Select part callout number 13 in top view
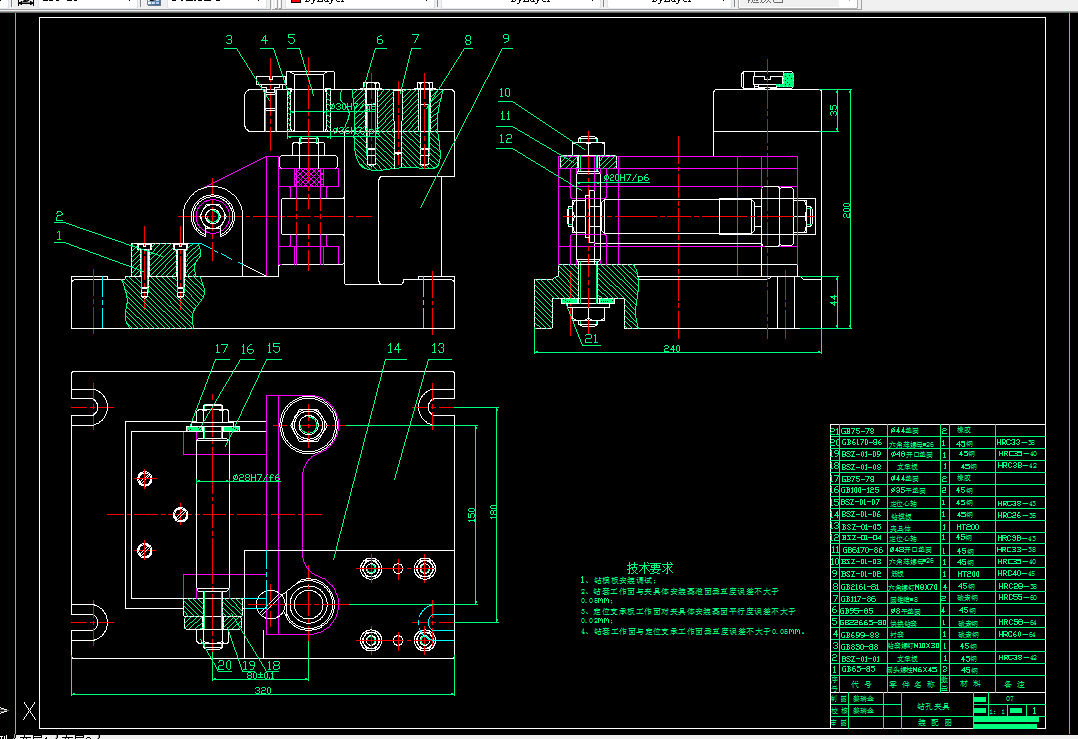 point(438,349)
